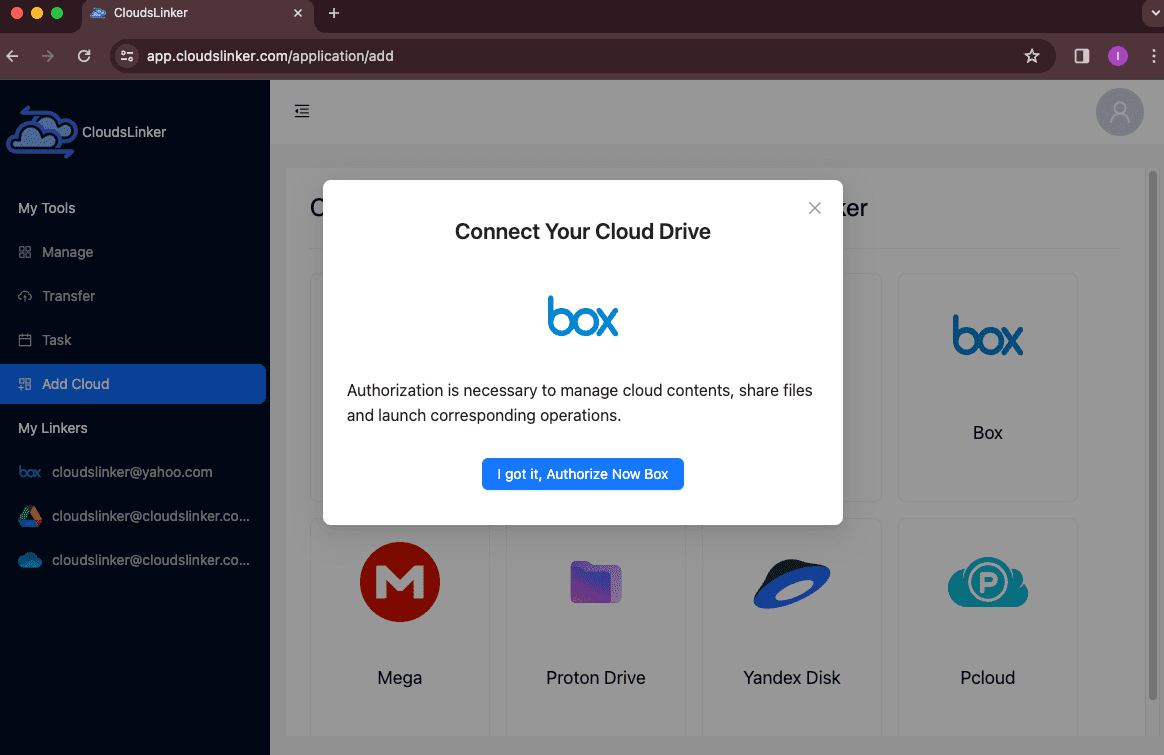1164x755 pixels.
Task: Click the page vertical scrollbar
Action: click(1152, 436)
